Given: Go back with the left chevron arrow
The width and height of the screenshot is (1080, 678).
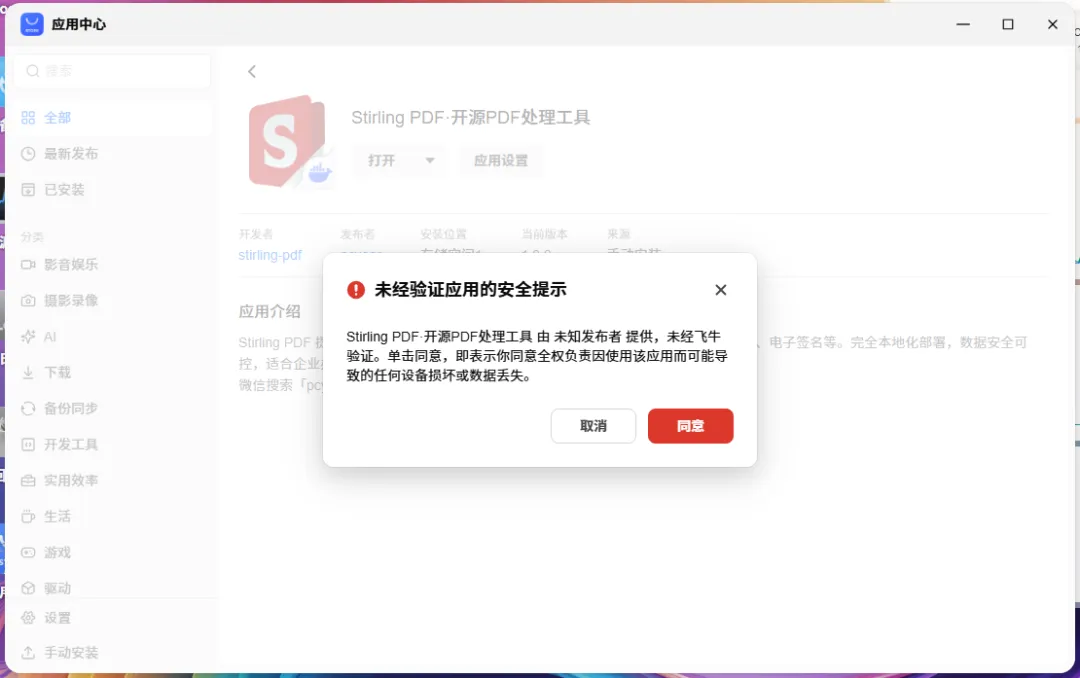Looking at the screenshot, I should pos(252,72).
